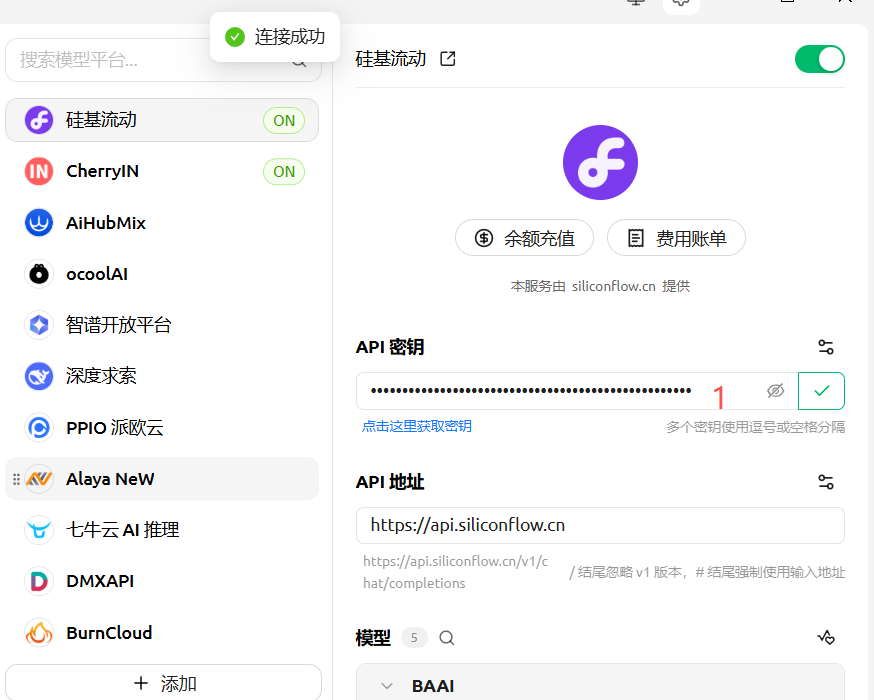Image resolution: width=874 pixels, height=700 pixels.
Task: Select 智谱开放平台 provider
Action: point(162,325)
